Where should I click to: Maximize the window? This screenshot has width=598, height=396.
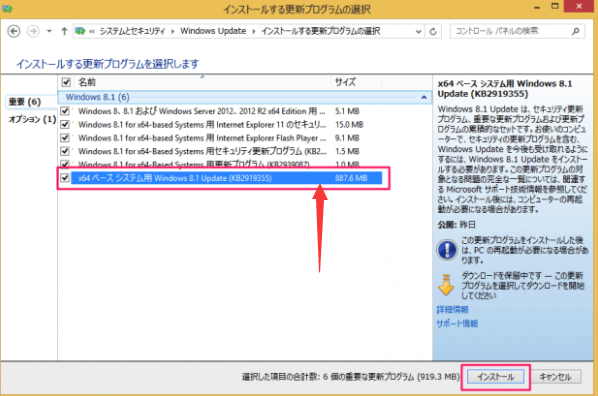pos(555,6)
